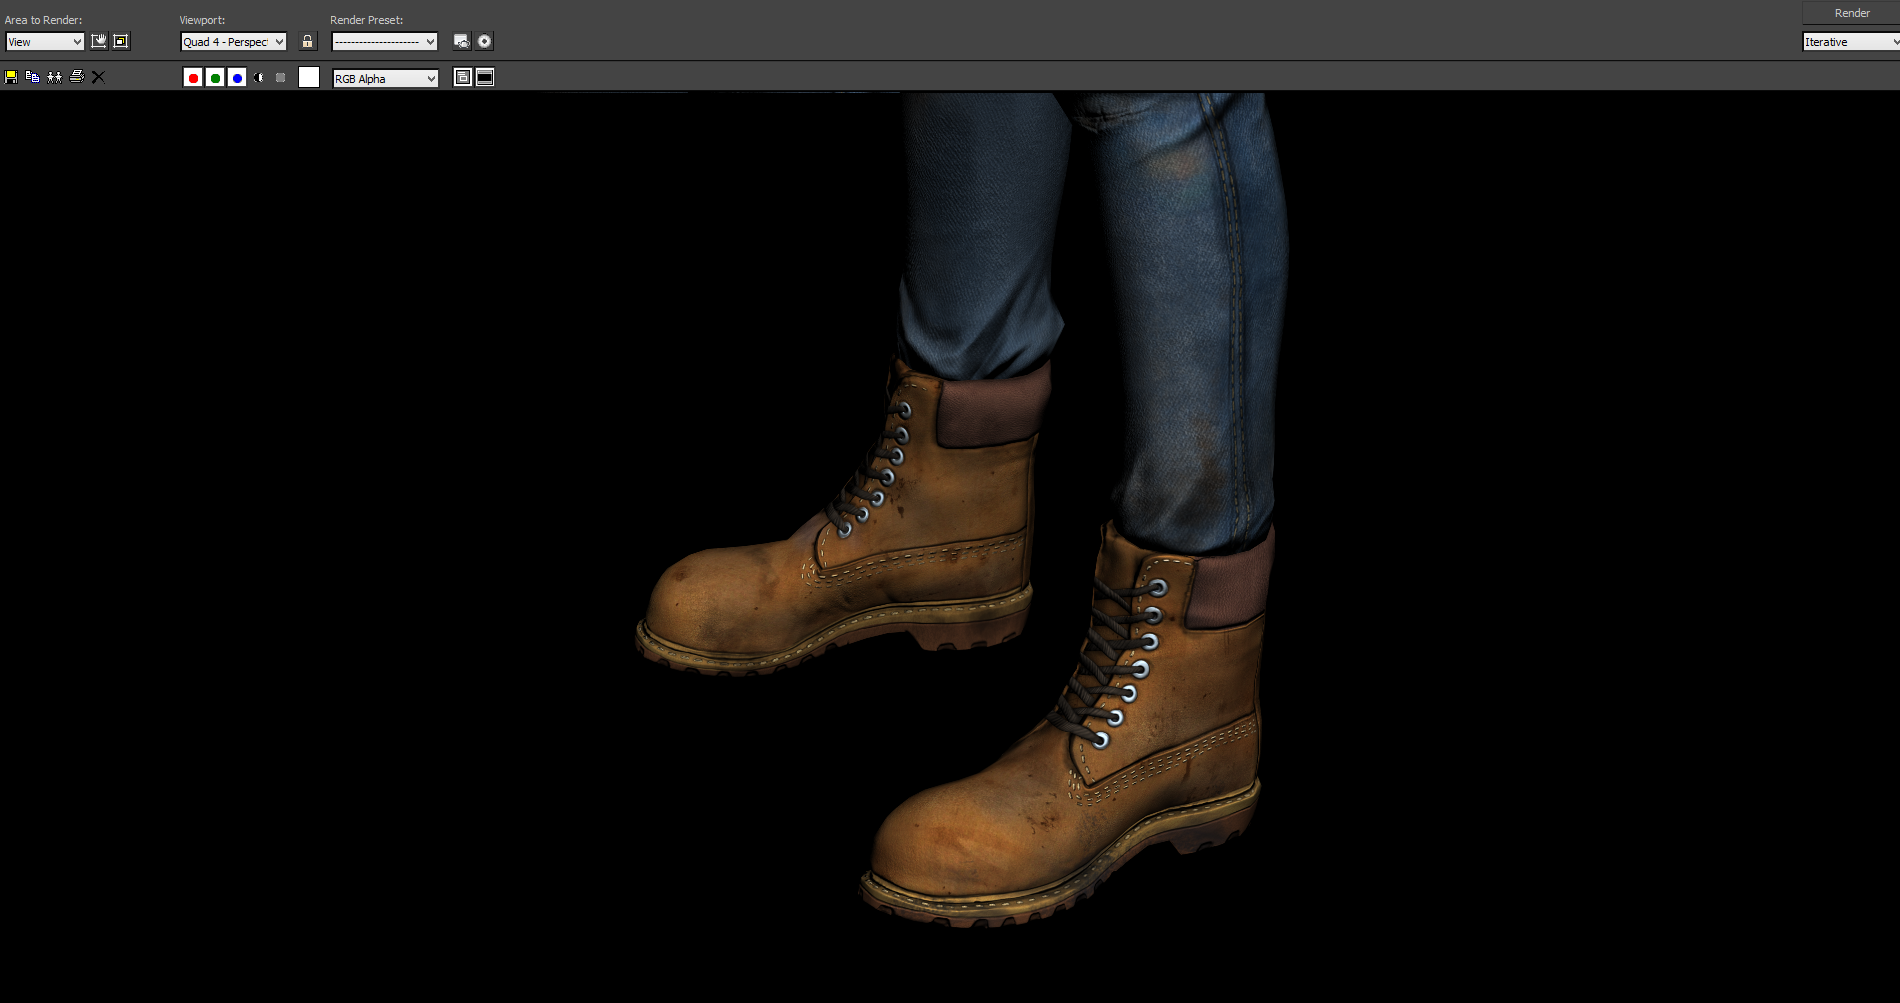Open the Viewport Quad 4 dropdown
This screenshot has width=1900, height=1003.
[233, 42]
